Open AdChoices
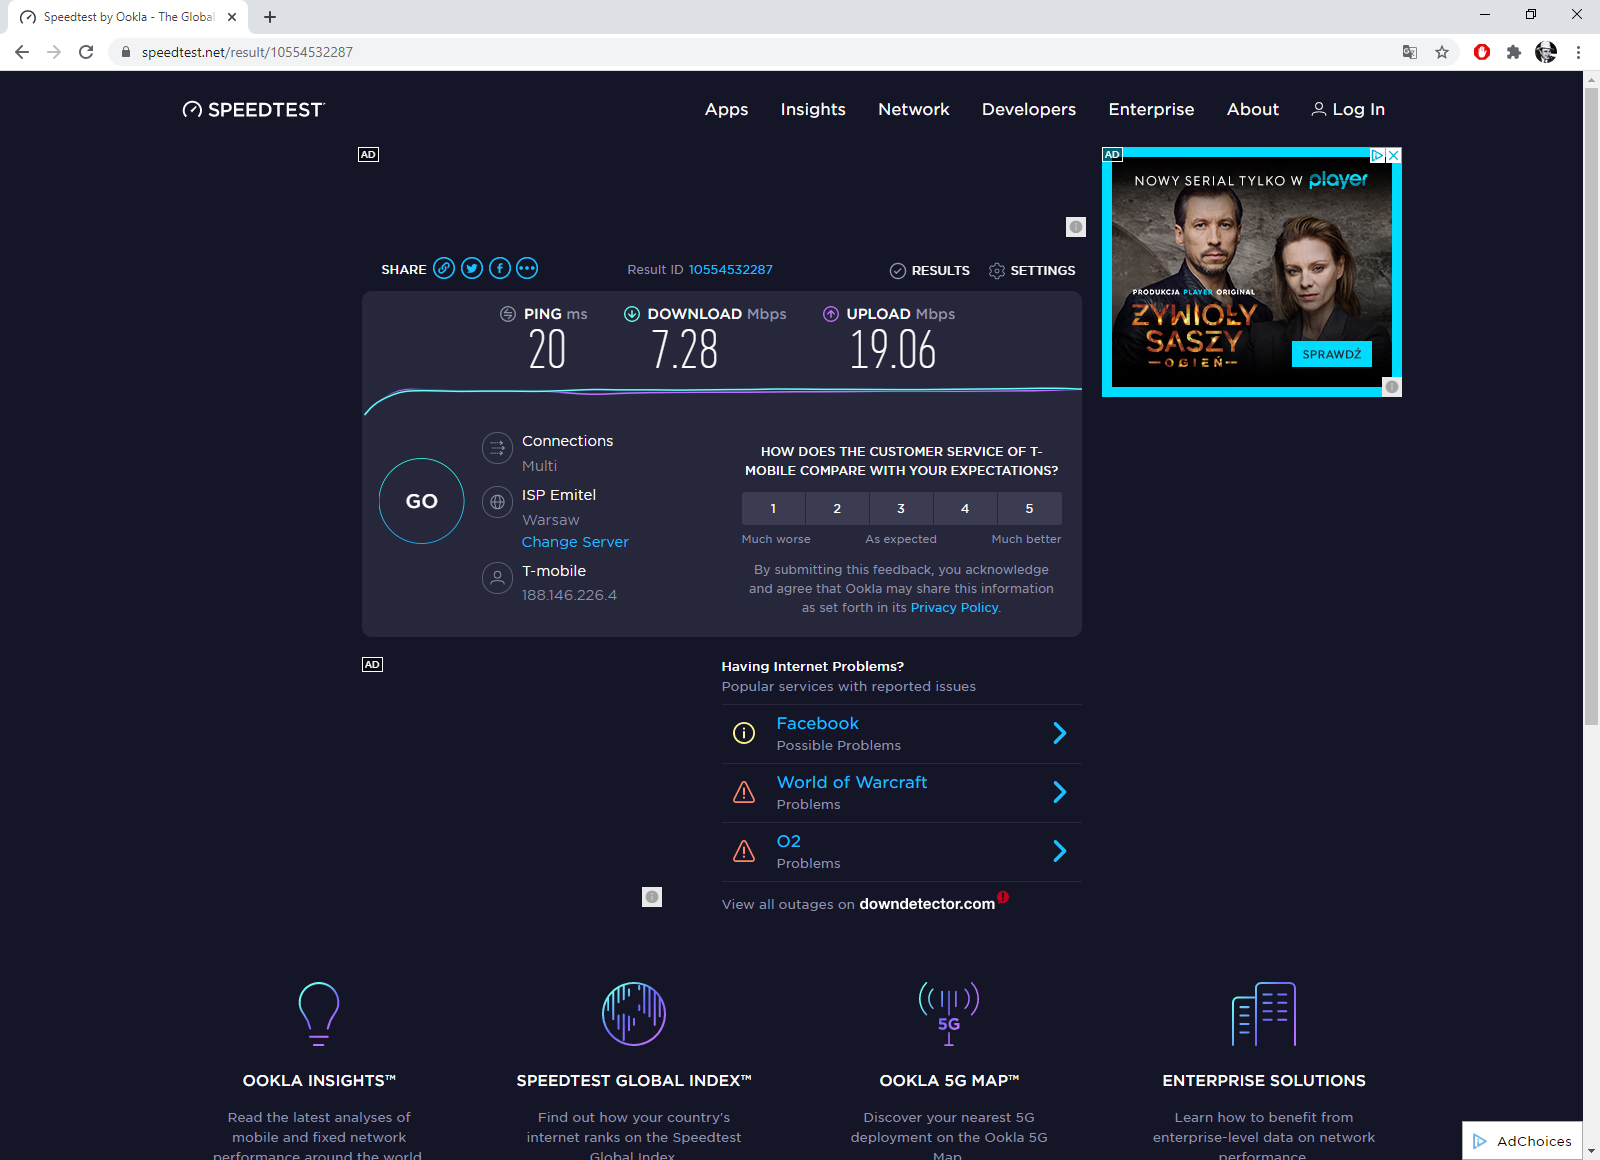This screenshot has height=1160, width=1600. [1523, 1141]
